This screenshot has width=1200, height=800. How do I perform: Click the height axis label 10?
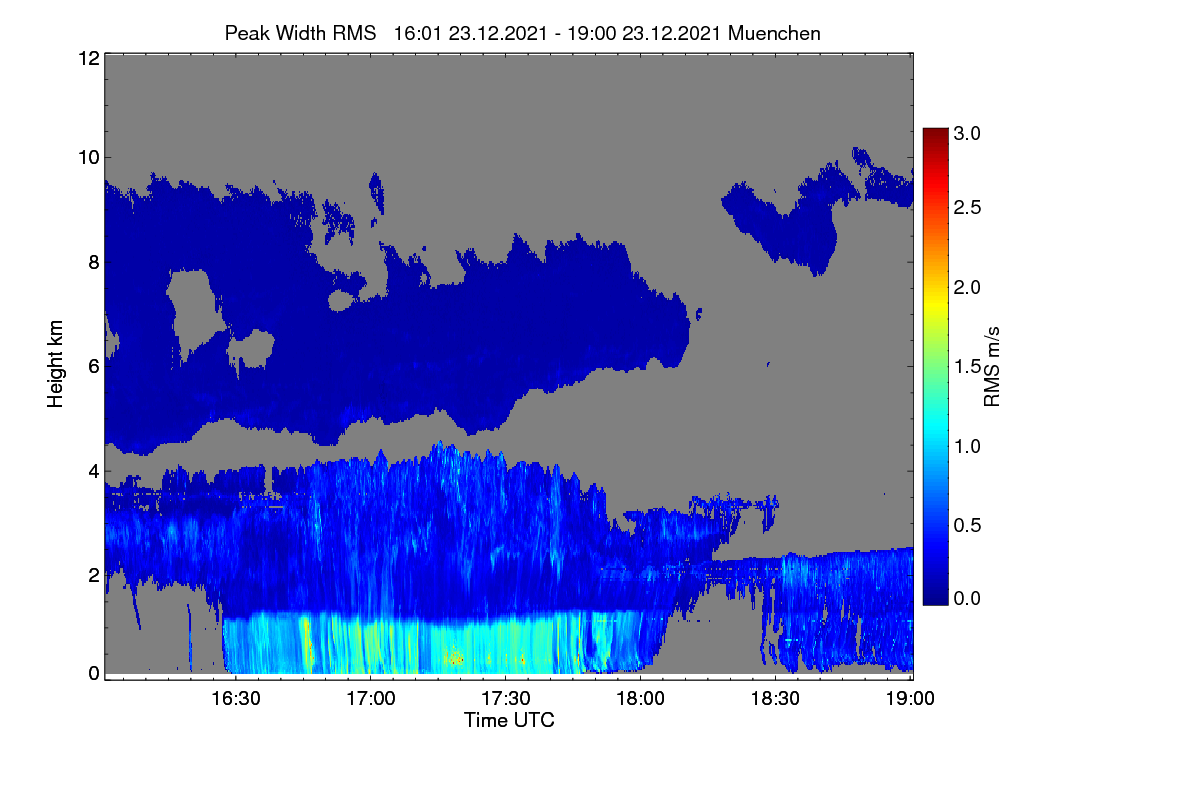click(x=88, y=157)
